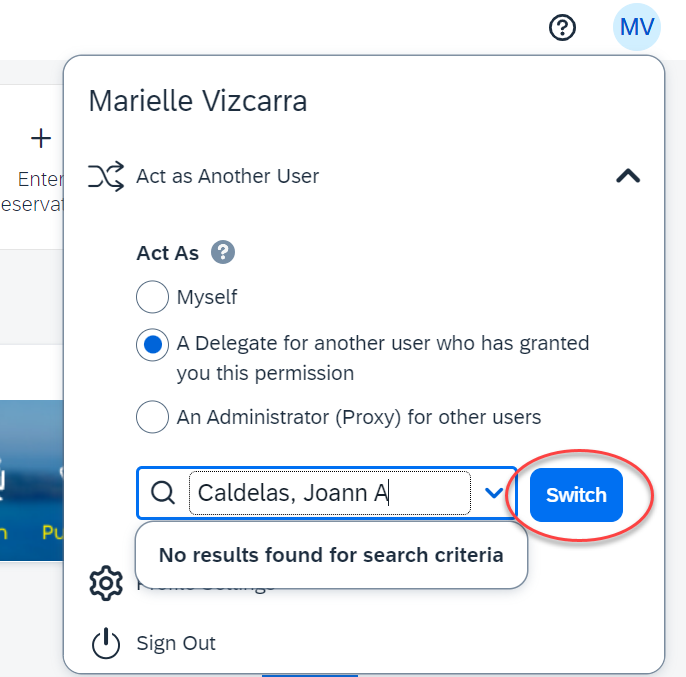Select the Delegate for another user radio

152,345
